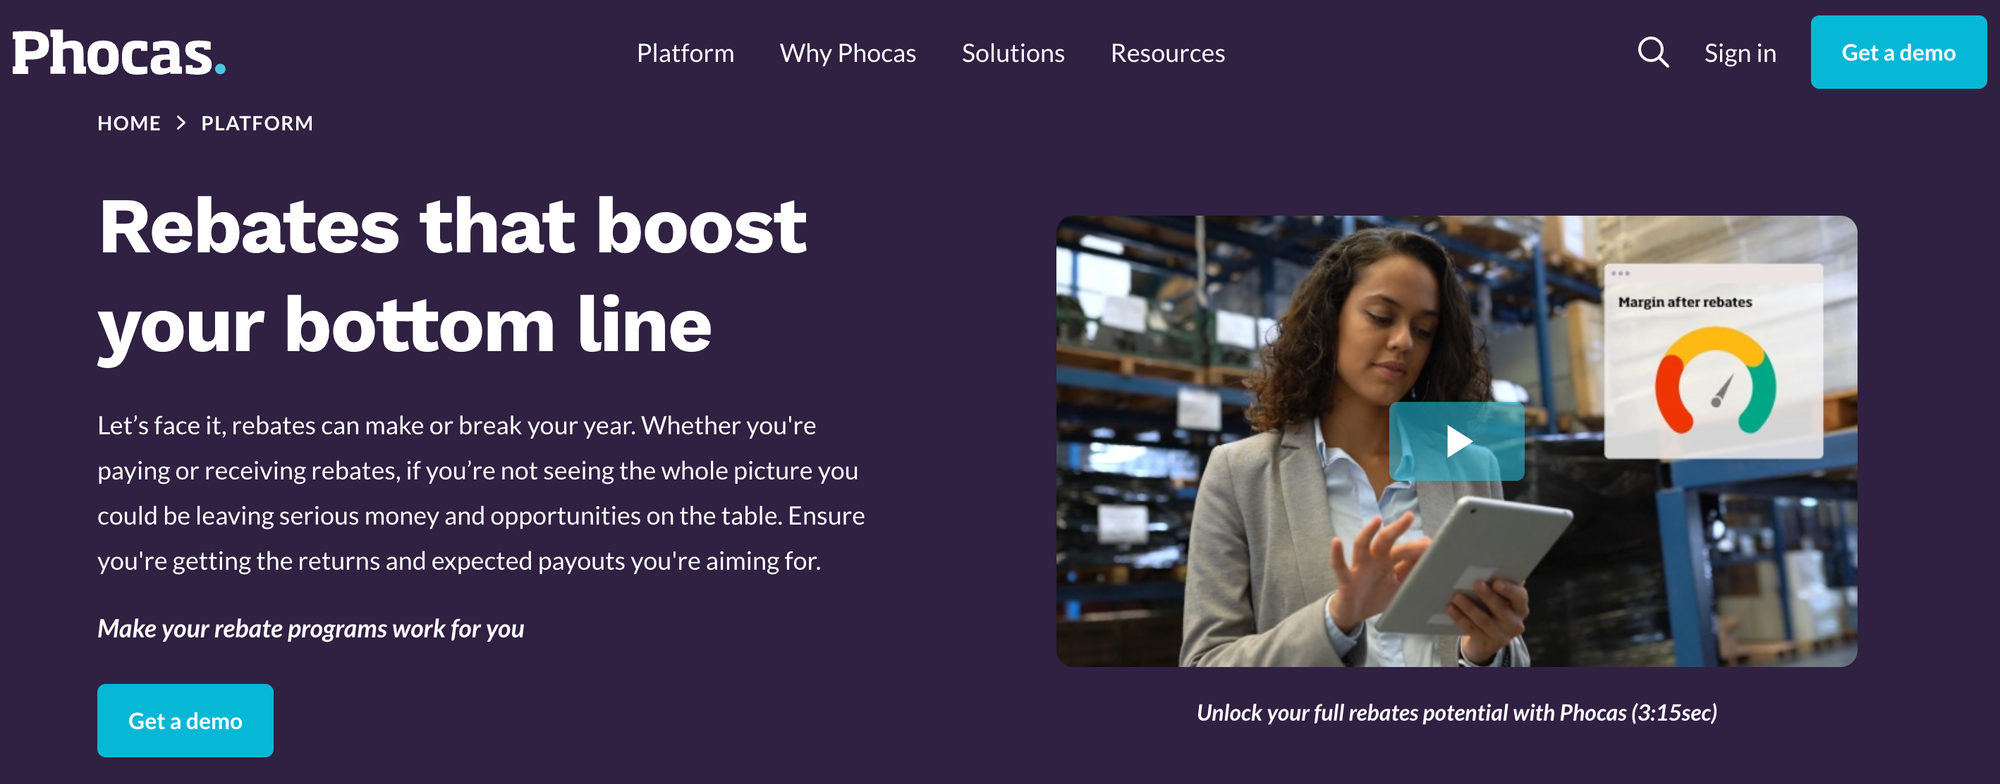The width and height of the screenshot is (2000, 784).
Task: Go to PLATFORM breadcrumb
Action: point(257,123)
